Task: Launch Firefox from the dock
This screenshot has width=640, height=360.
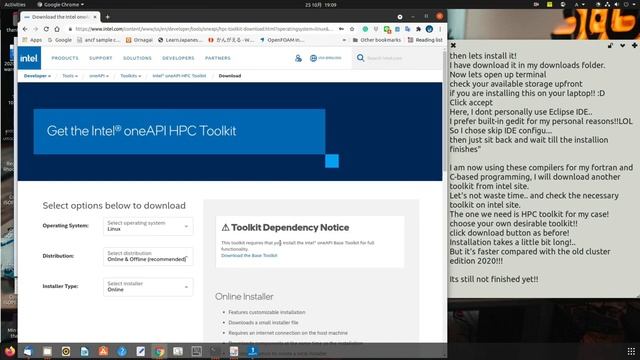Action: 10,351
